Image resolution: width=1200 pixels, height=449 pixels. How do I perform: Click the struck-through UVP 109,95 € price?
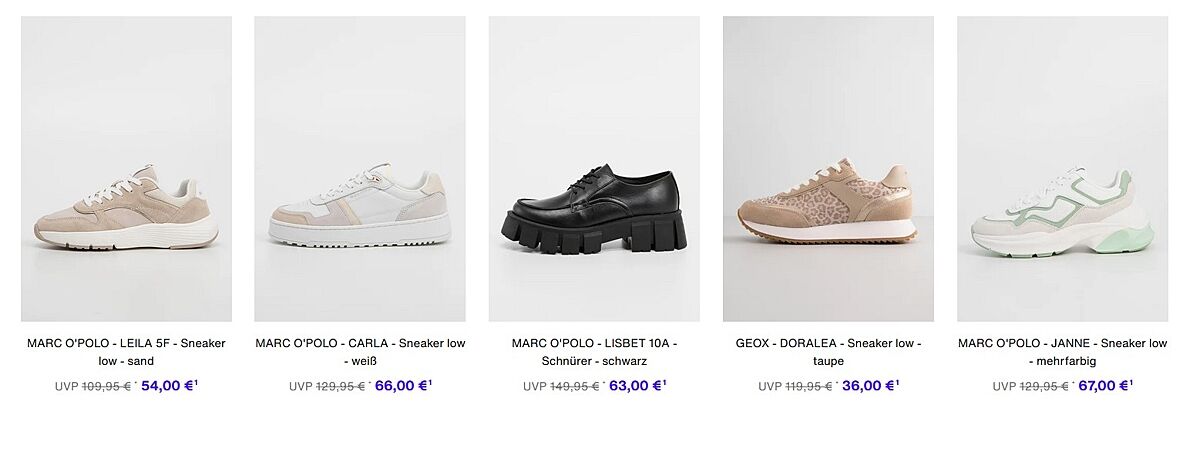106,387
